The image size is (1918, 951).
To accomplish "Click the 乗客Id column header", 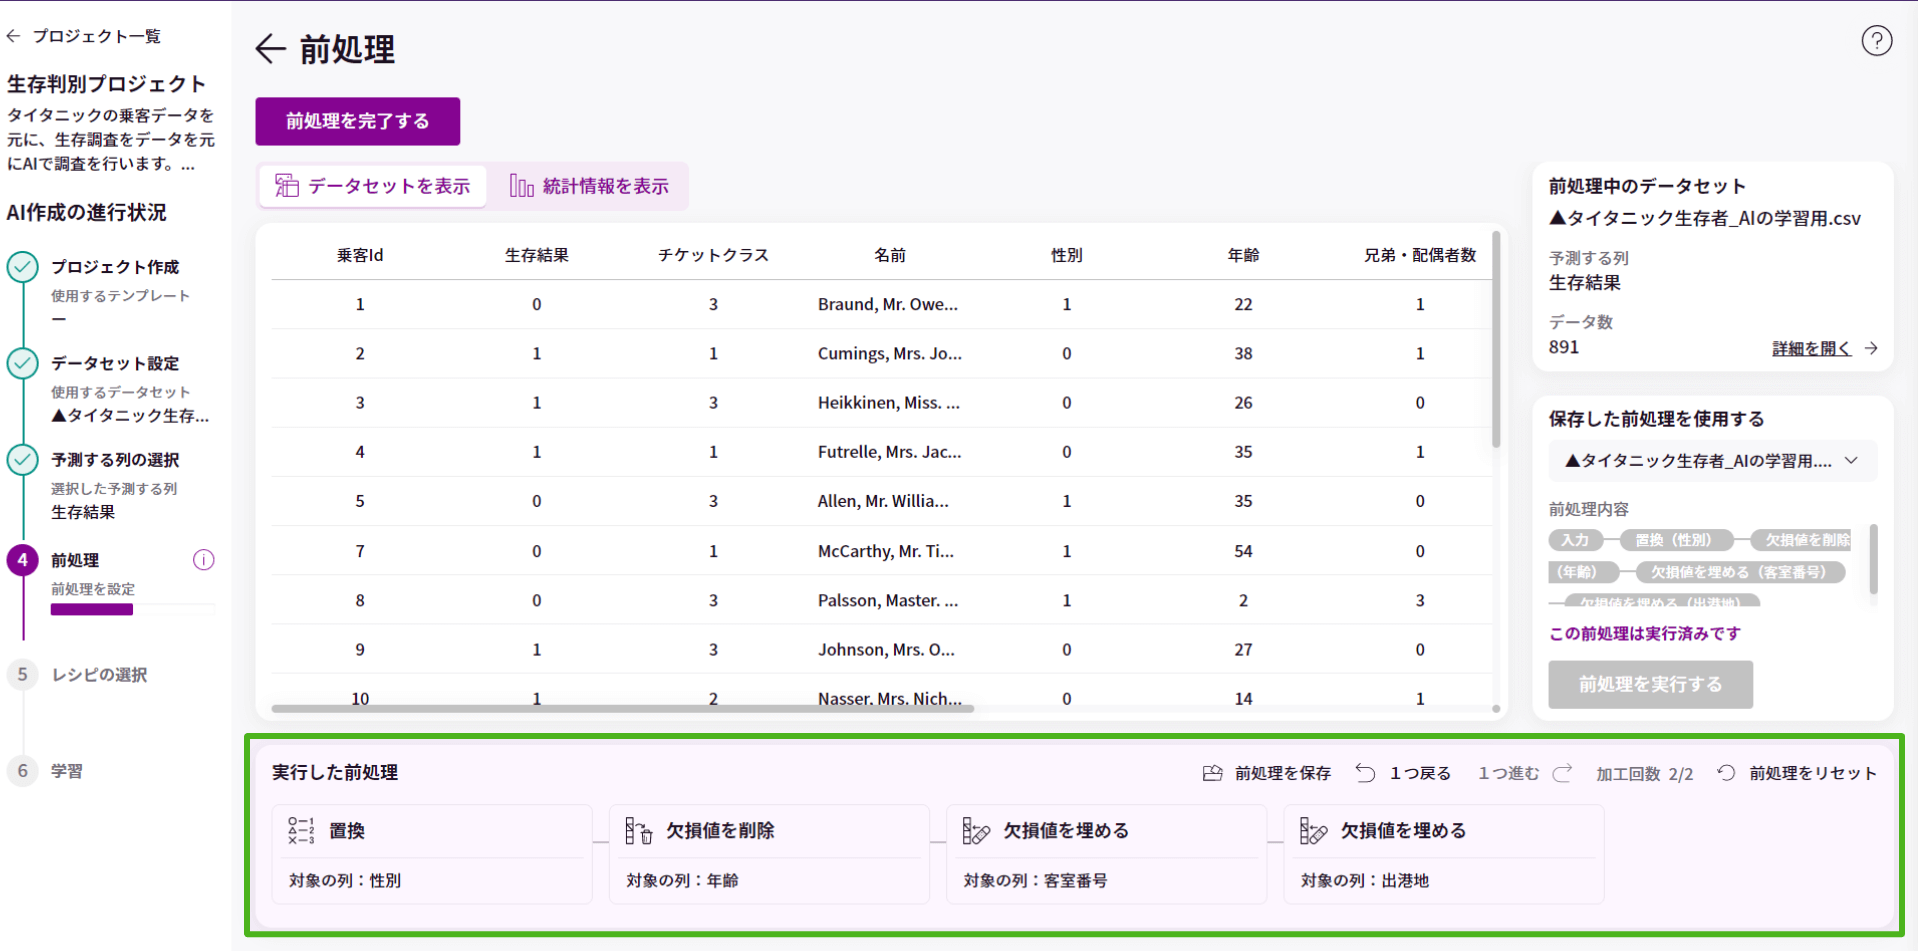I will pos(360,255).
